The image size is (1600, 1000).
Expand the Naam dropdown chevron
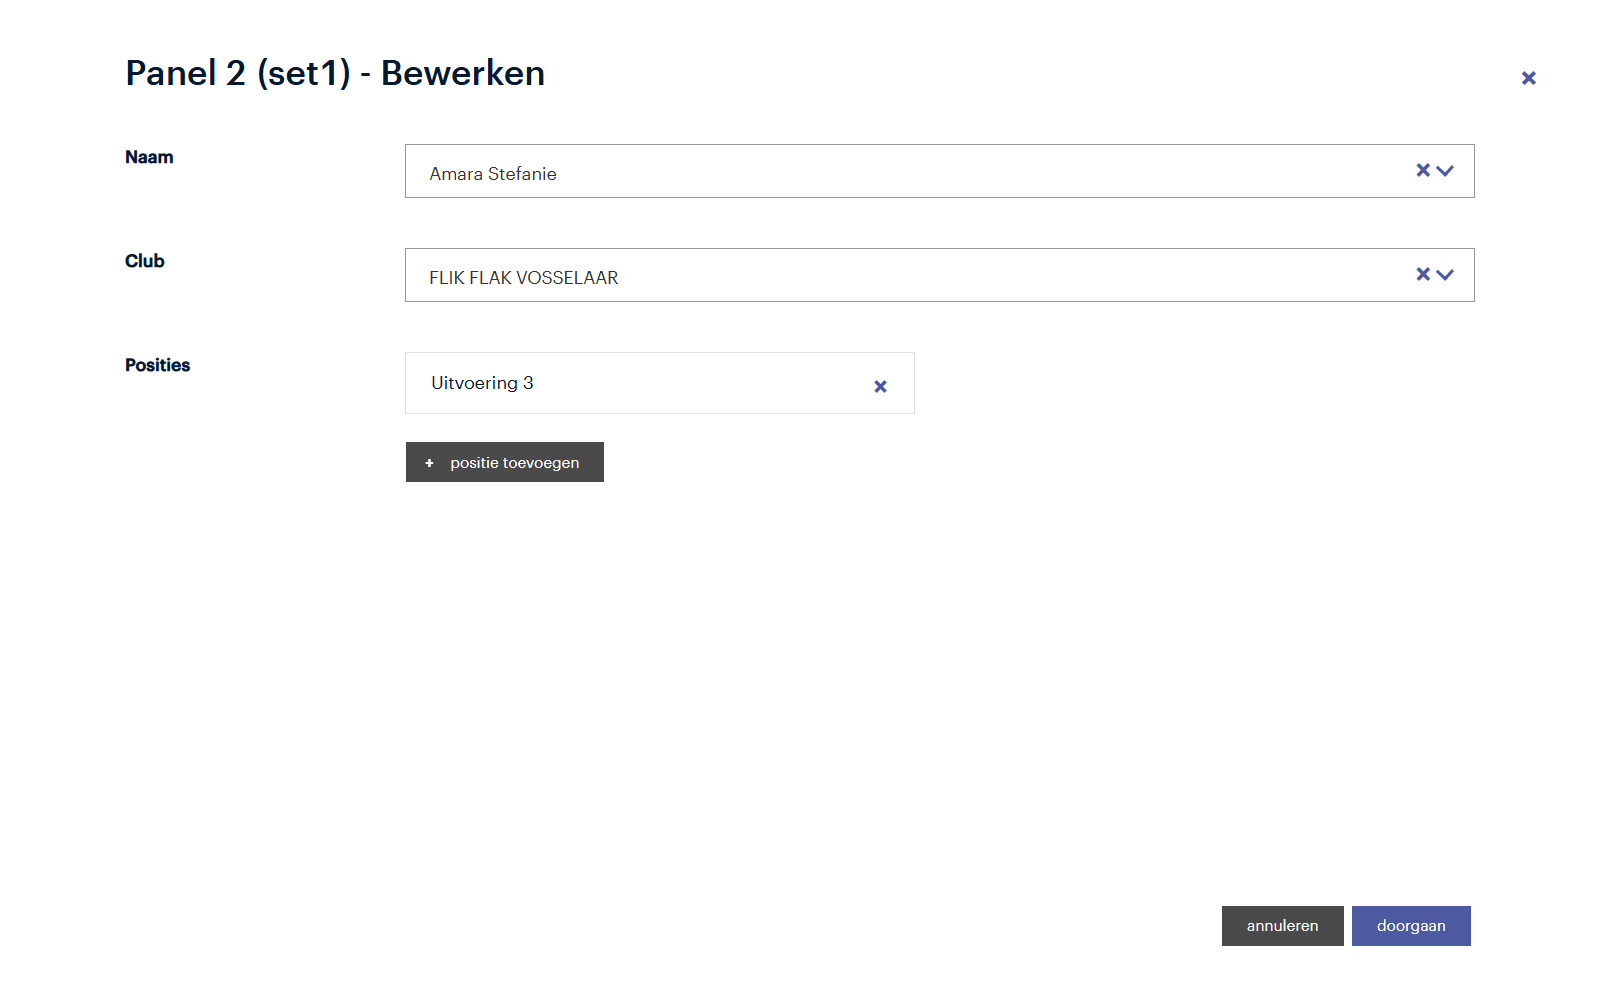(1445, 171)
